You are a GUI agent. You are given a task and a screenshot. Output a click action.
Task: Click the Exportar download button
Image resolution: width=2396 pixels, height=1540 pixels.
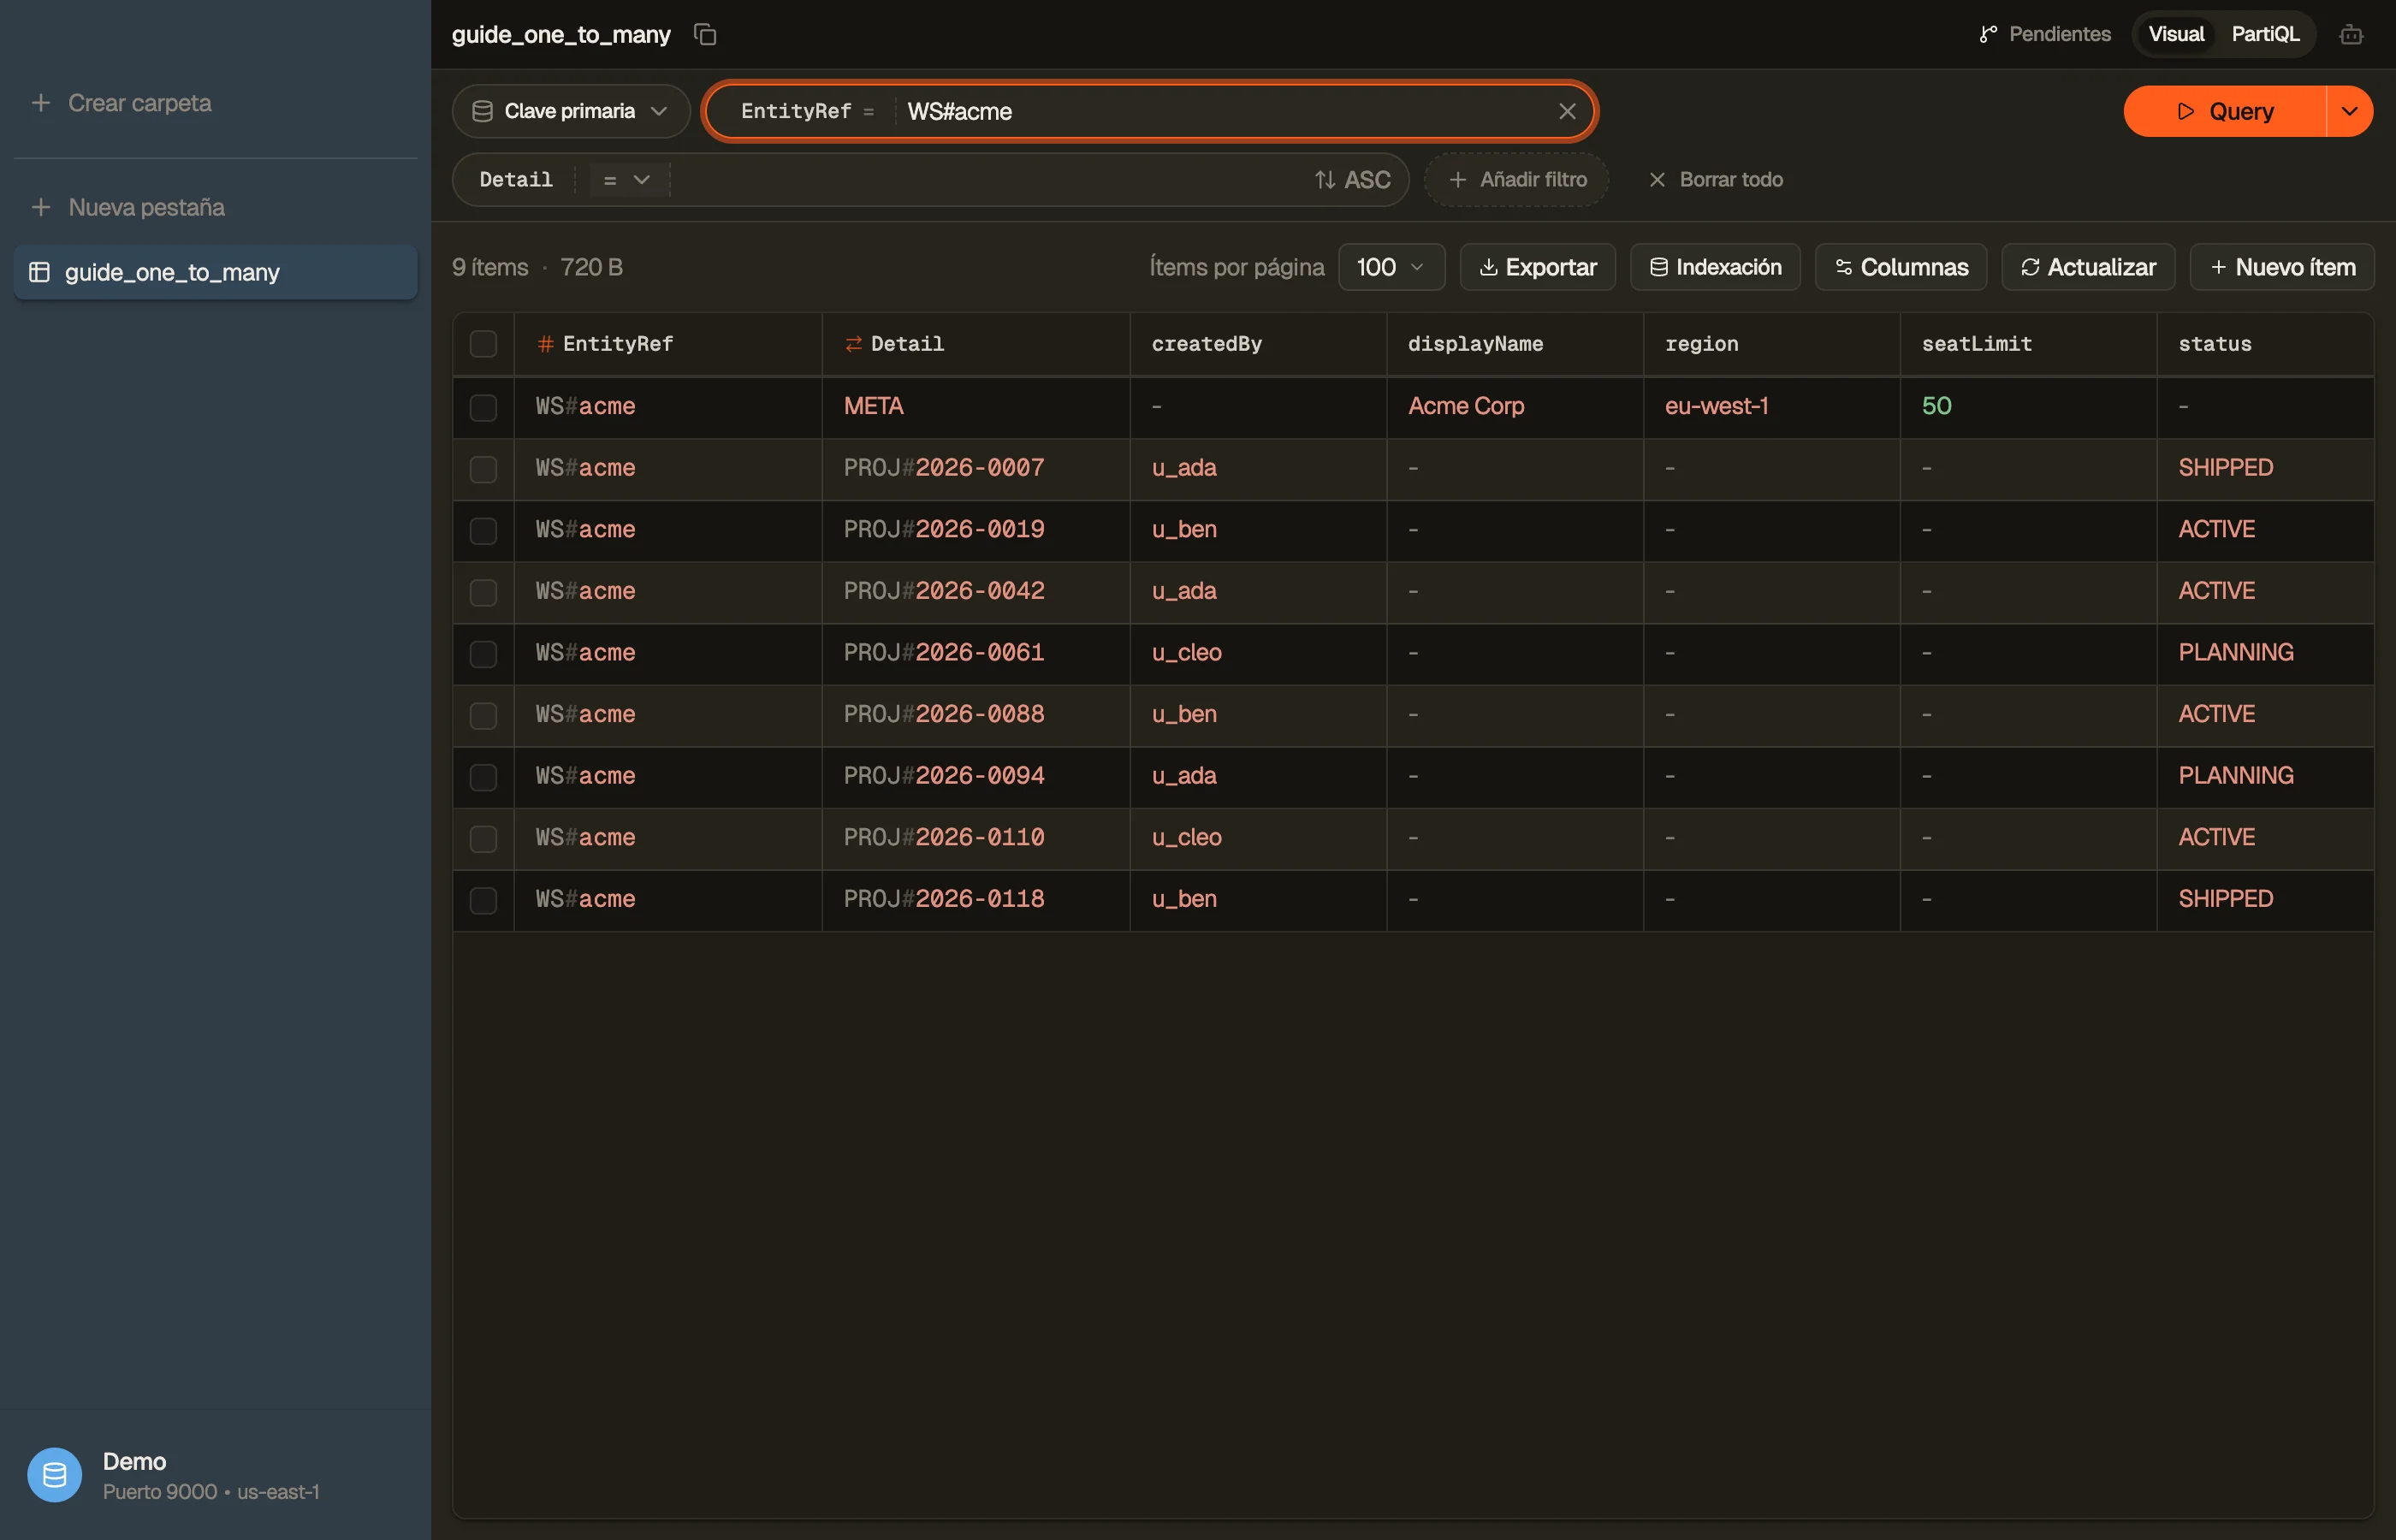1537,267
